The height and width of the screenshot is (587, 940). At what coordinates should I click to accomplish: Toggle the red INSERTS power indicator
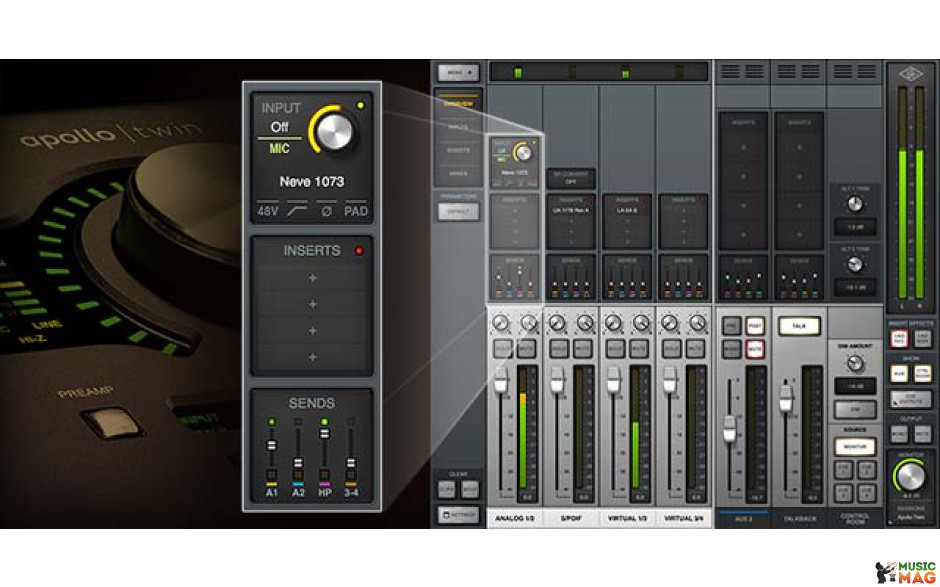coord(359,251)
